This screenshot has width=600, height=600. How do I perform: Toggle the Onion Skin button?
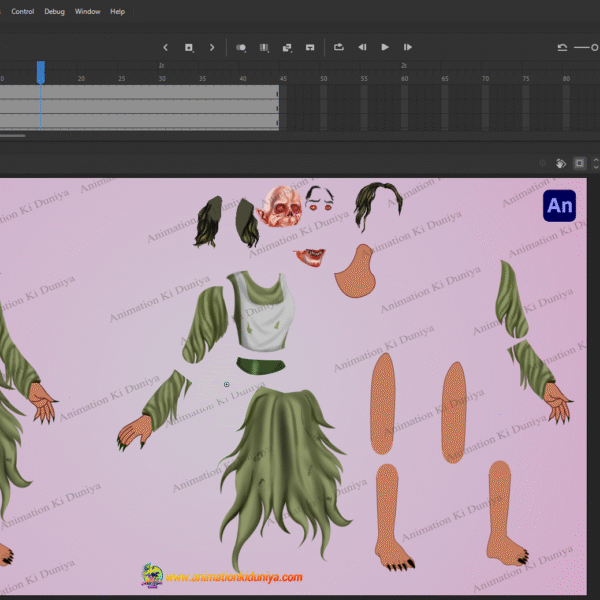(x=241, y=47)
